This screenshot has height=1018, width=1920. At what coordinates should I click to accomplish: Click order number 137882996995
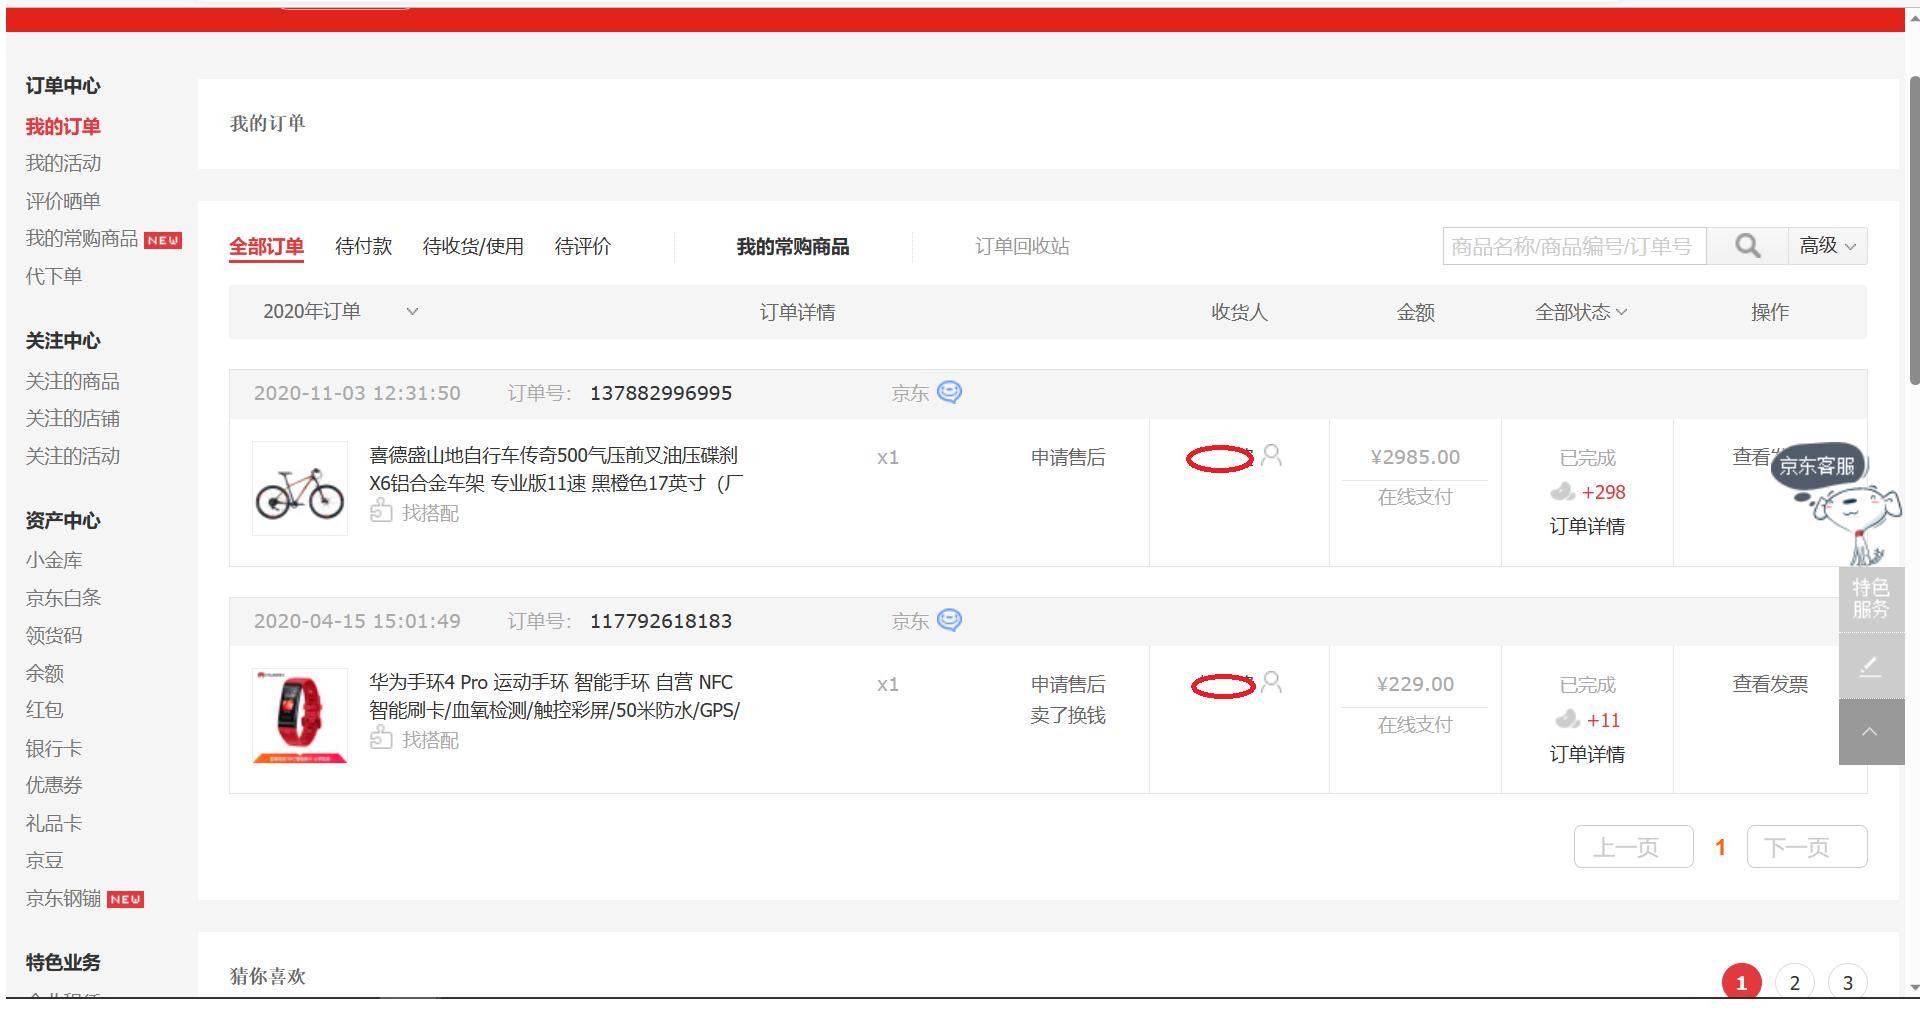[661, 393]
